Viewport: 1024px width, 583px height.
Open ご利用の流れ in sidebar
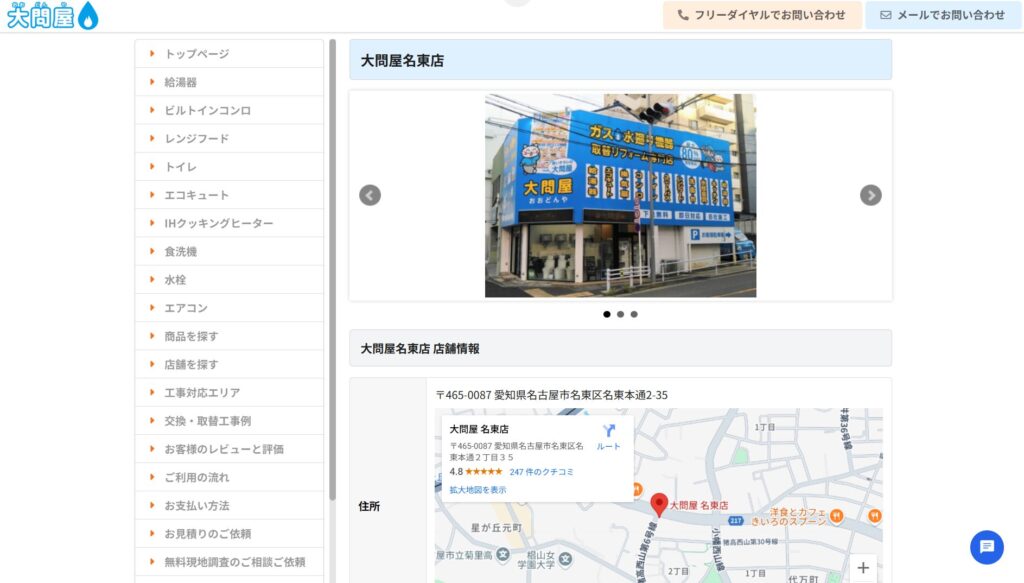229,477
